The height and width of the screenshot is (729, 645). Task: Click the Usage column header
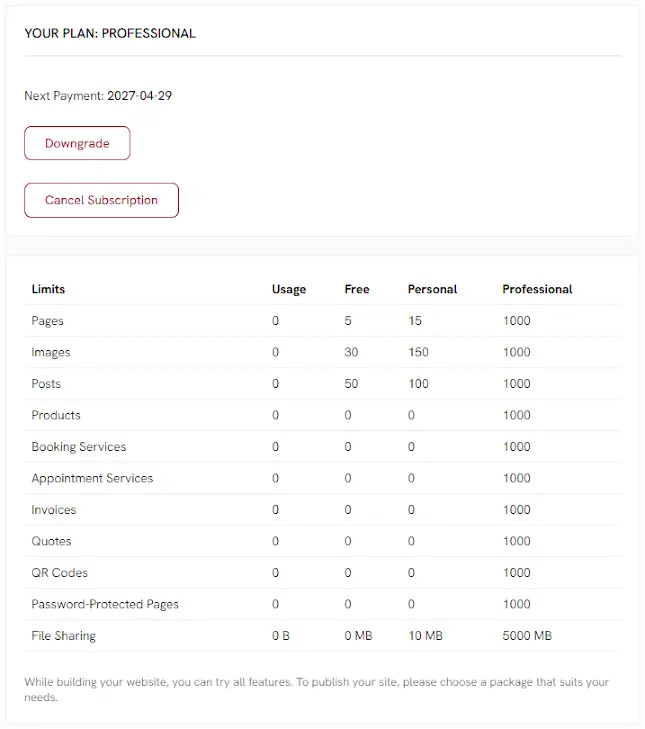pos(289,289)
